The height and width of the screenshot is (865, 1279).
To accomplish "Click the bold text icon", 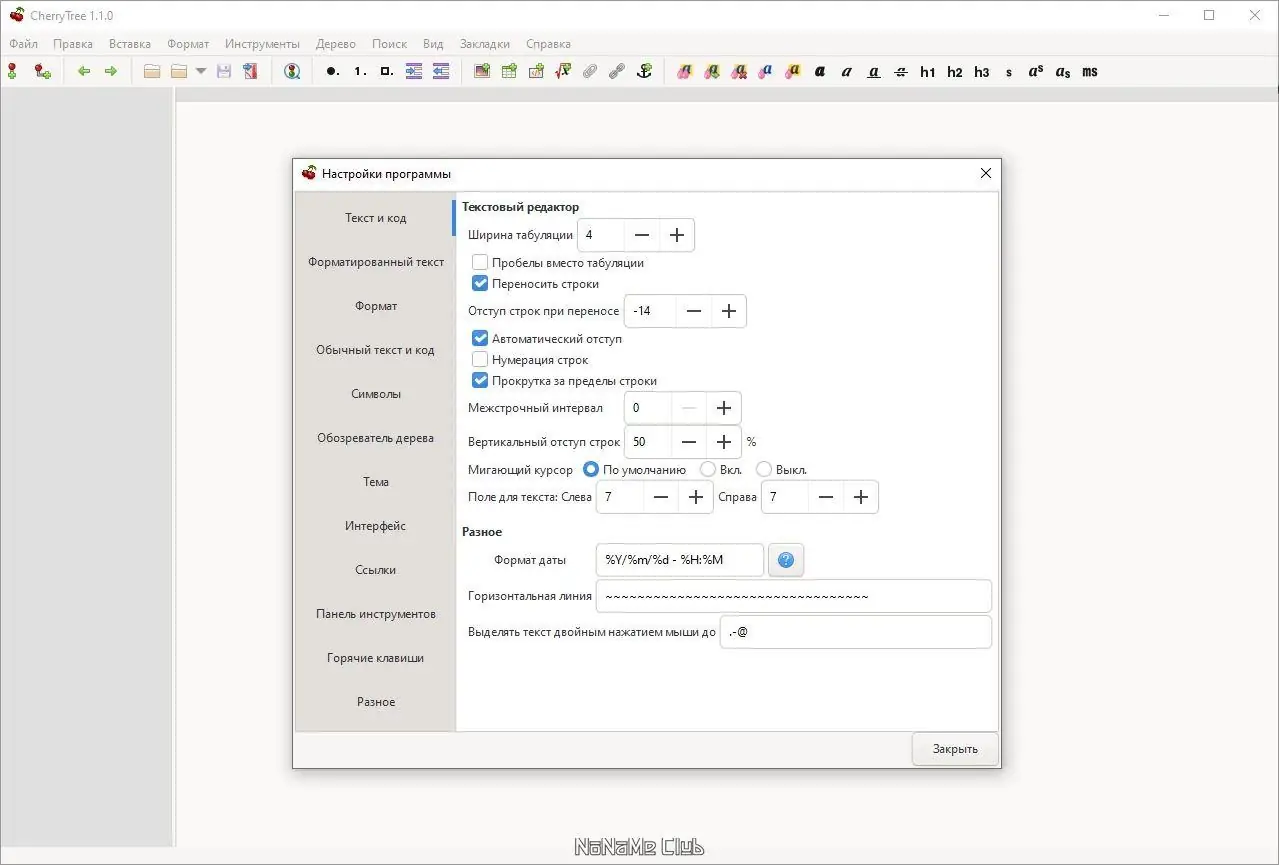I will tap(820, 72).
